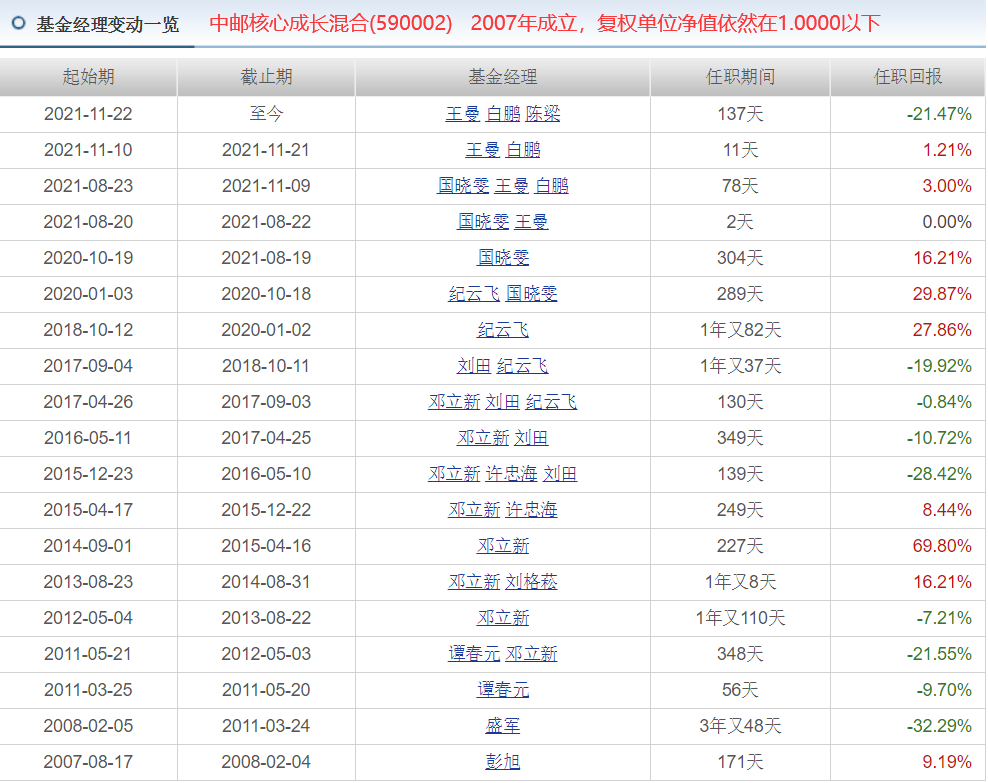Open 纪云飞 link in the 1年又37天 row
Image resolution: width=988 pixels, height=783 pixels.
coord(522,366)
